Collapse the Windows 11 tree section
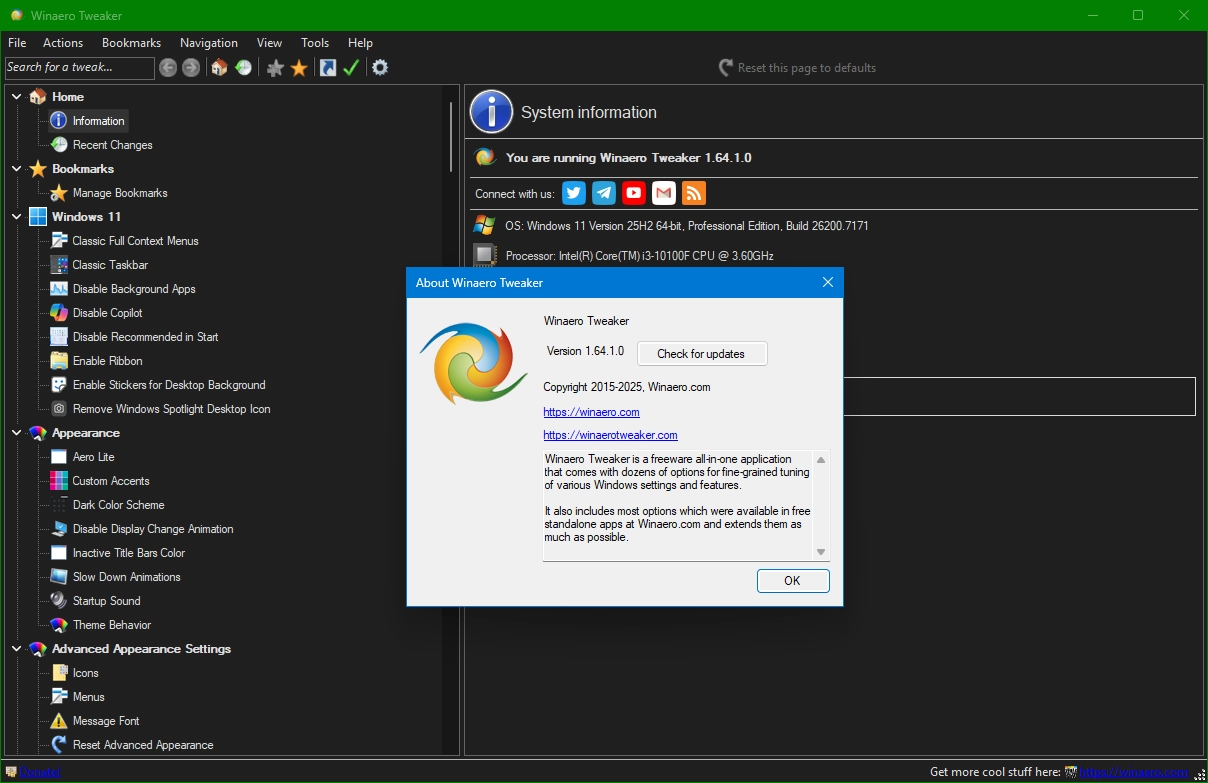1208x783 pixels. pyautogui.click(x=17, y=217)
